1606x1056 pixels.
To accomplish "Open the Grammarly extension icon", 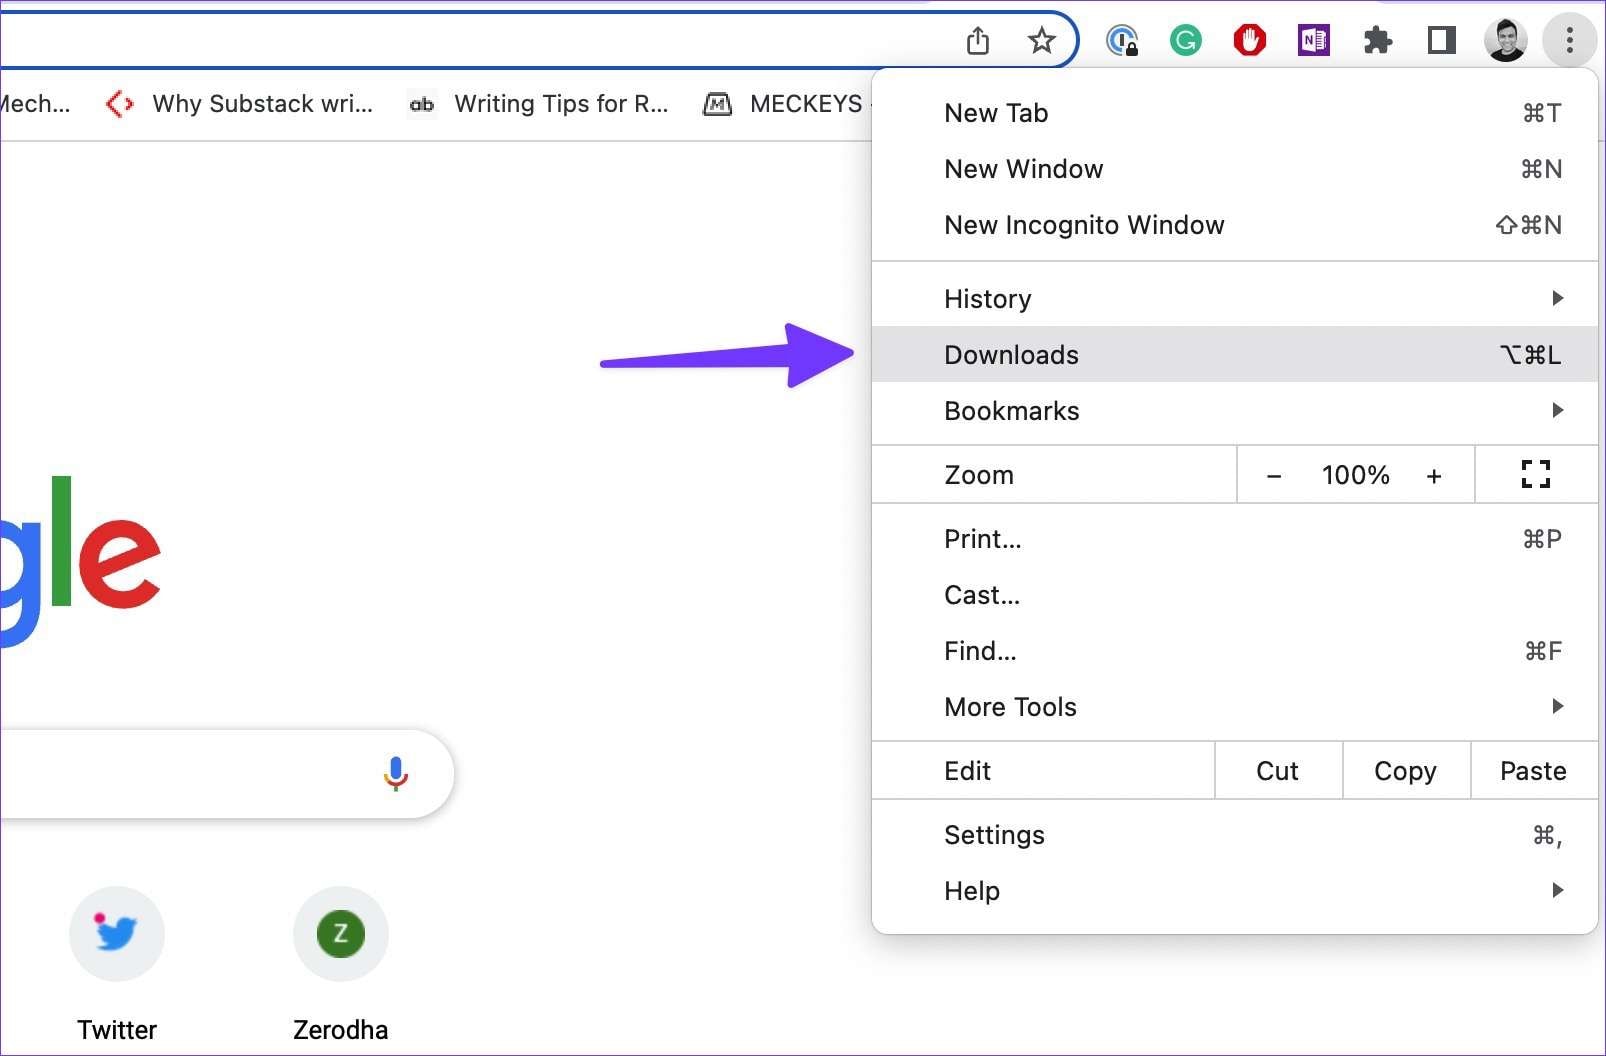I will tap(1186, 41).
